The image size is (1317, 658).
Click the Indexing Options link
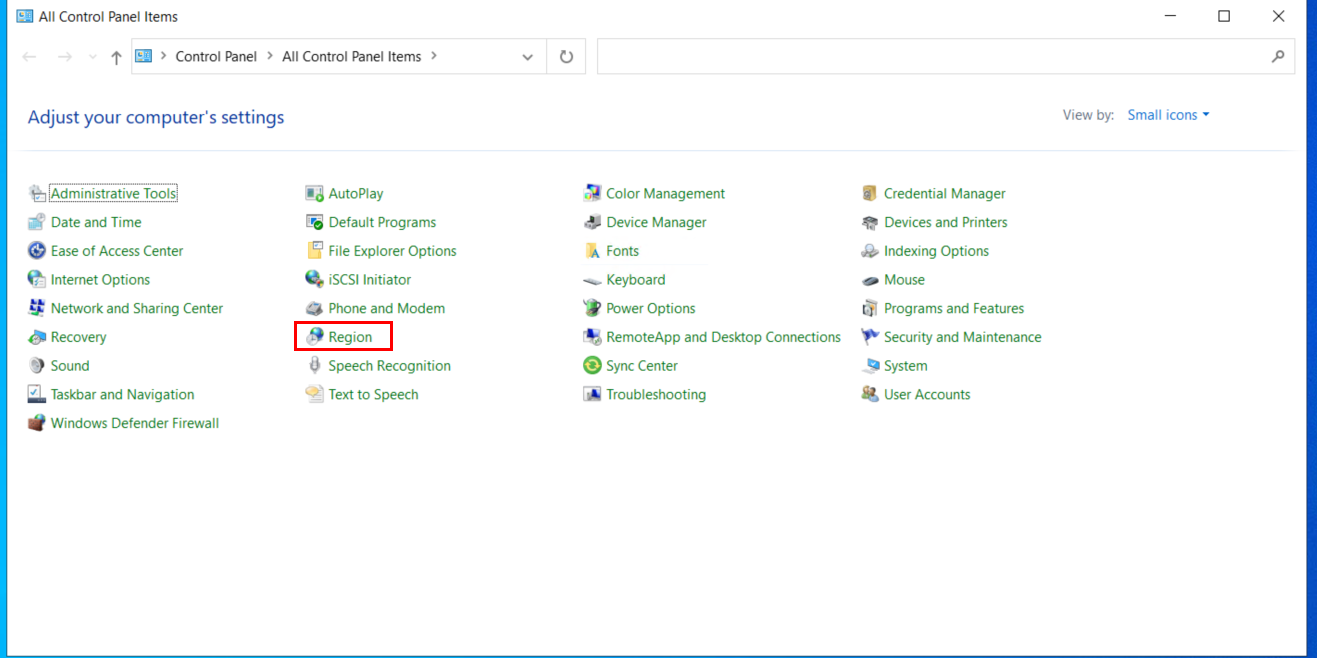(936, 251)
